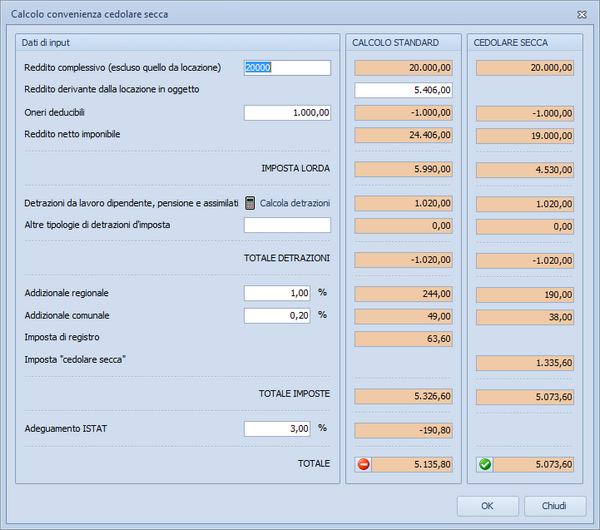Click the Dati di input panel header
Image resolution: width=600 pixels, height=530 pixels.
point(178,42)
